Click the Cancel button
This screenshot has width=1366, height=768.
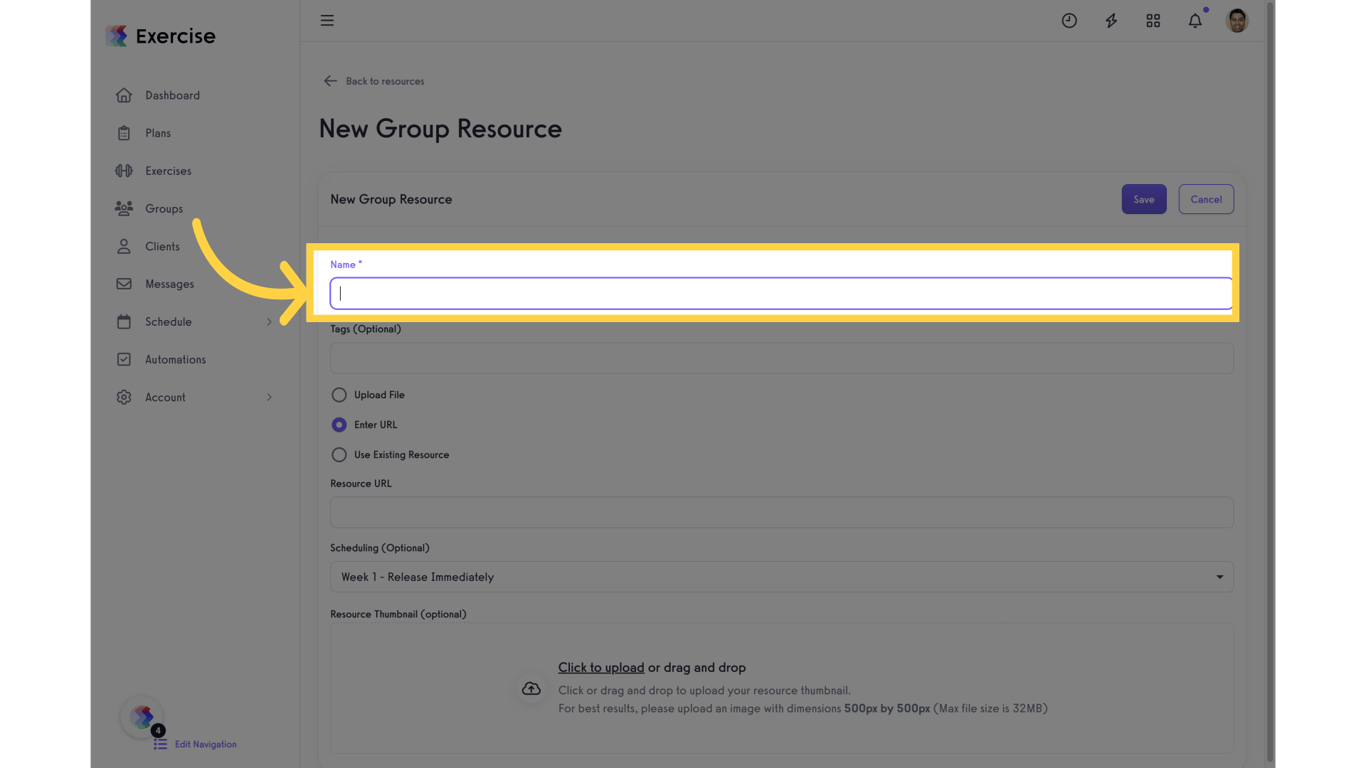tap(1206, 199)
